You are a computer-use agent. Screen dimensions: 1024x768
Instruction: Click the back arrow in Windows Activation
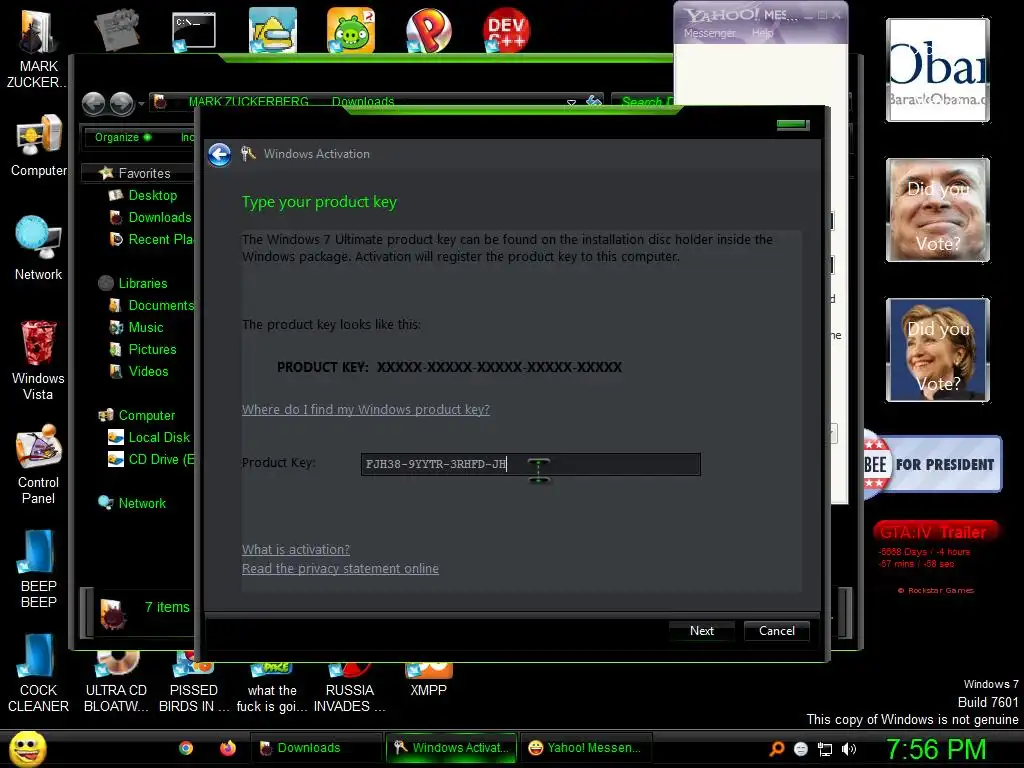[219, 155]
